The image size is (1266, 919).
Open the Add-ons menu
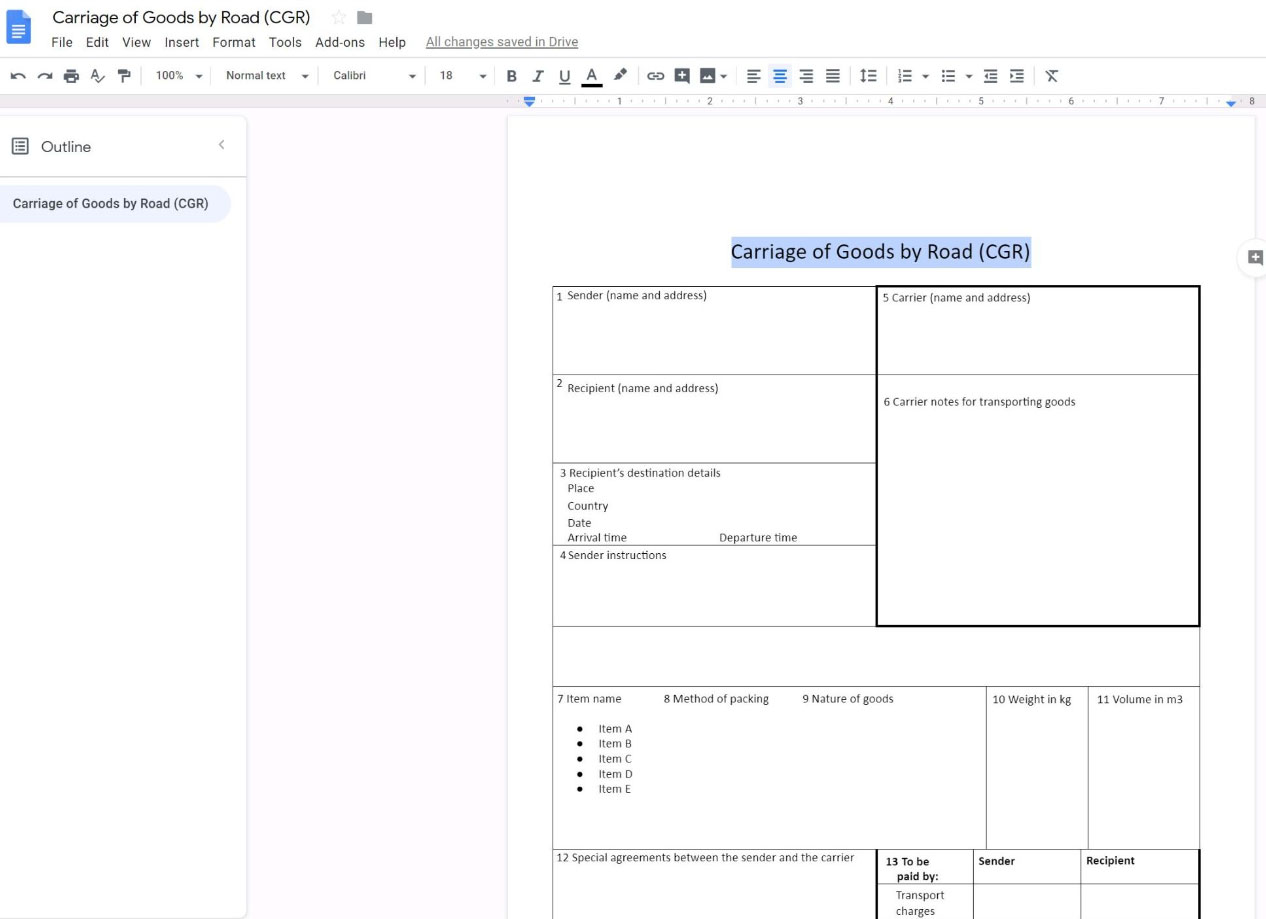[x=340, y=42]
